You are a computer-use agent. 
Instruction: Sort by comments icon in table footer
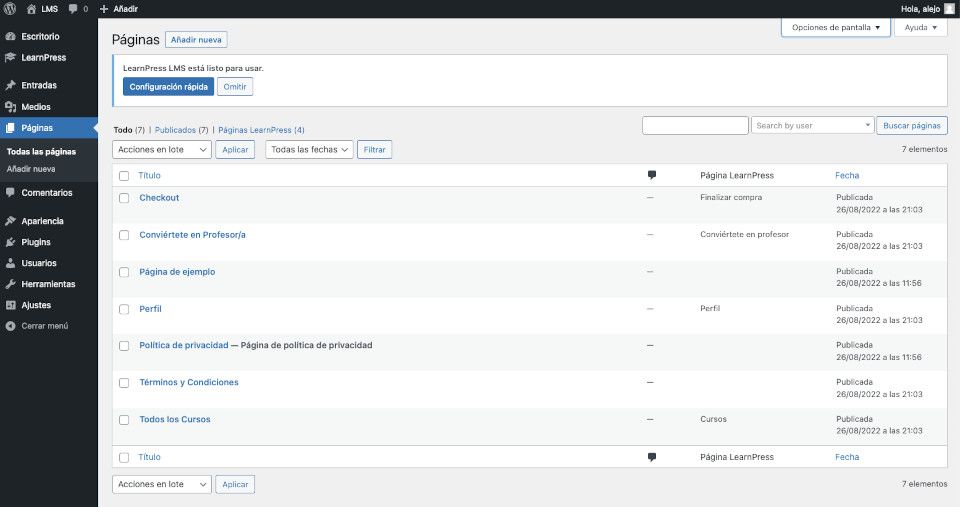[651, 457]
